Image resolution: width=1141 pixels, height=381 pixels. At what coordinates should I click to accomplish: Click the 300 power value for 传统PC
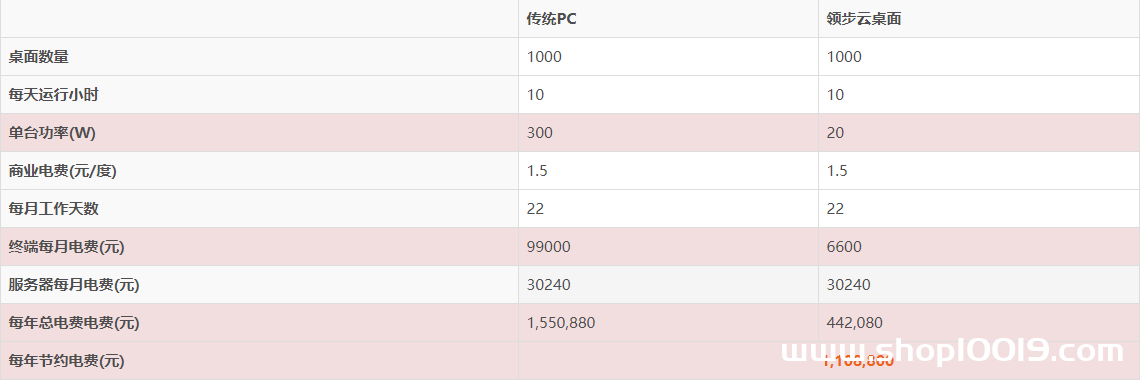pyautogui.click(x=540, y=133)
